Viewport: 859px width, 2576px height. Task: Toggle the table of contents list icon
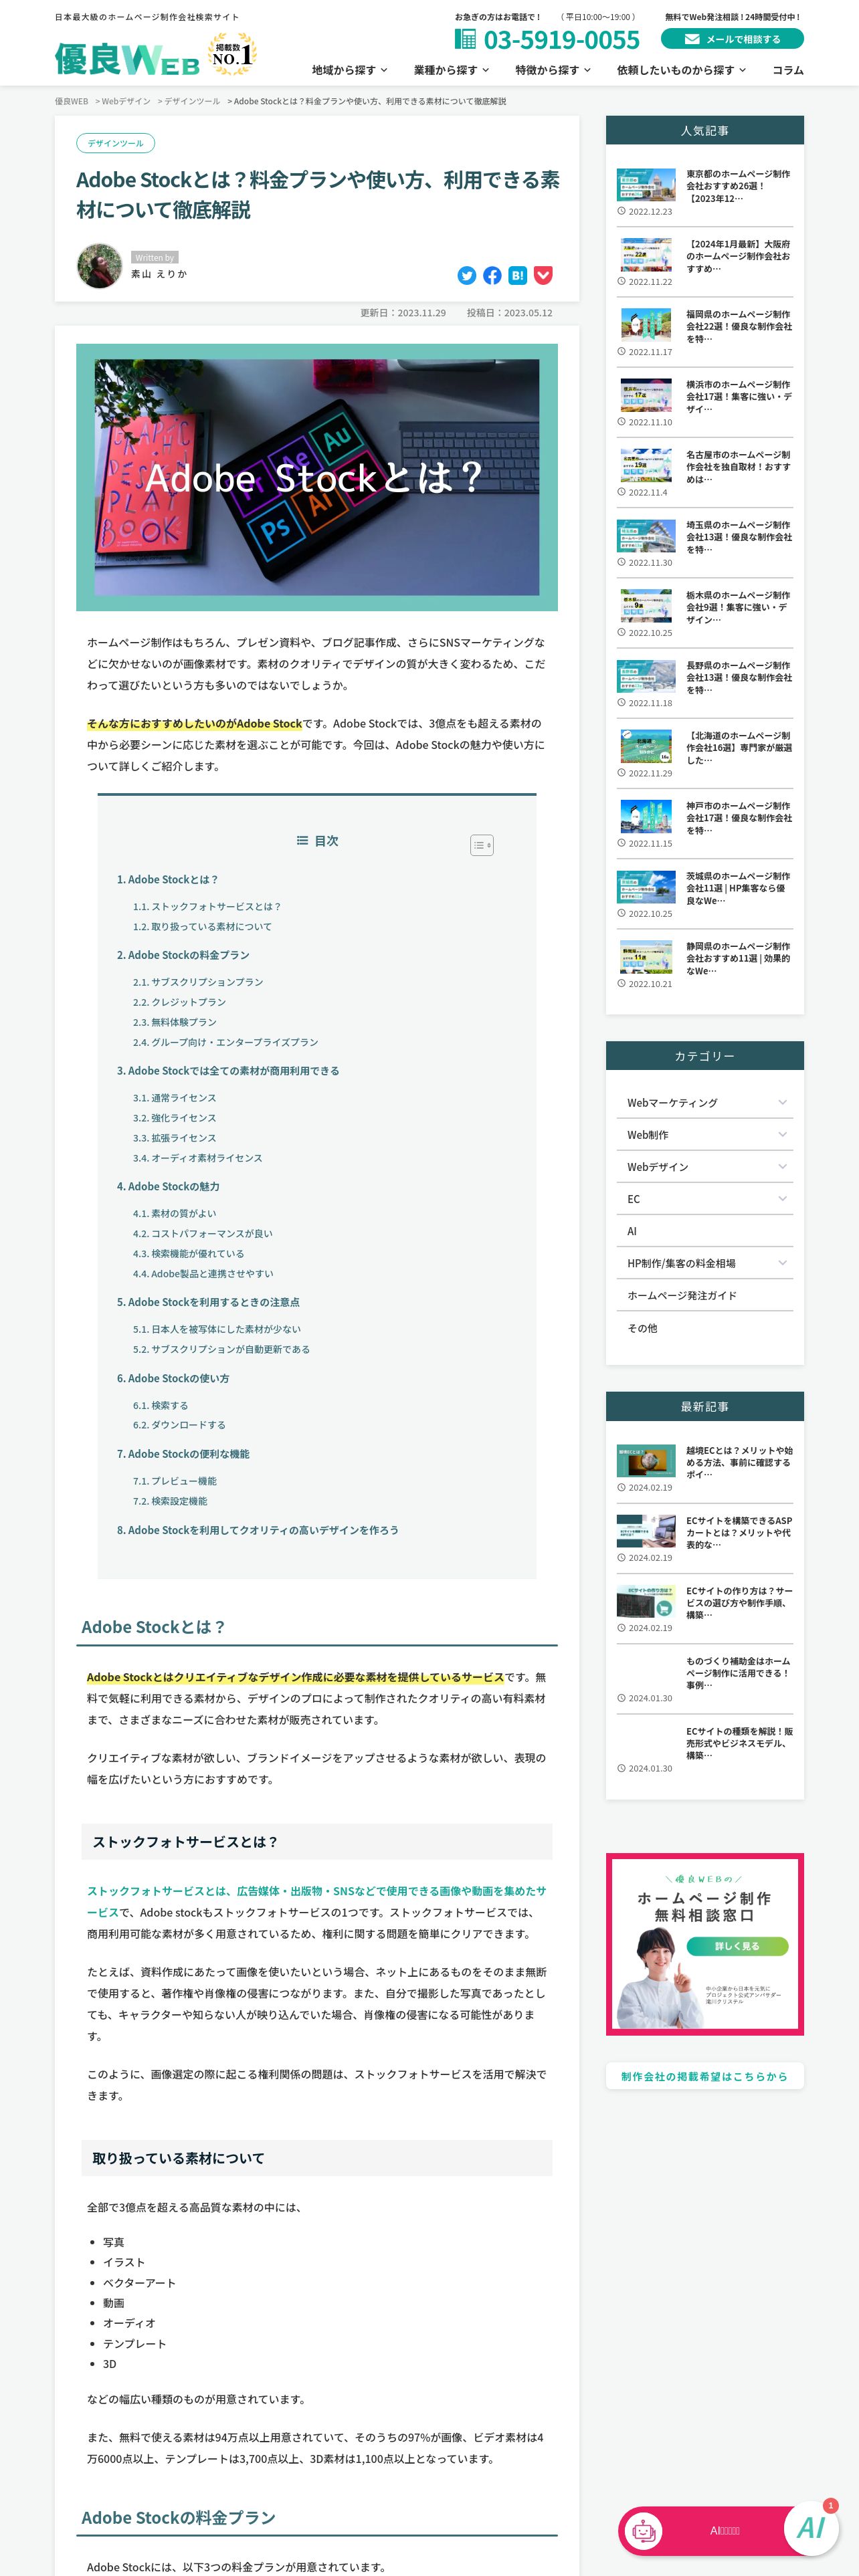coord(481,845)
